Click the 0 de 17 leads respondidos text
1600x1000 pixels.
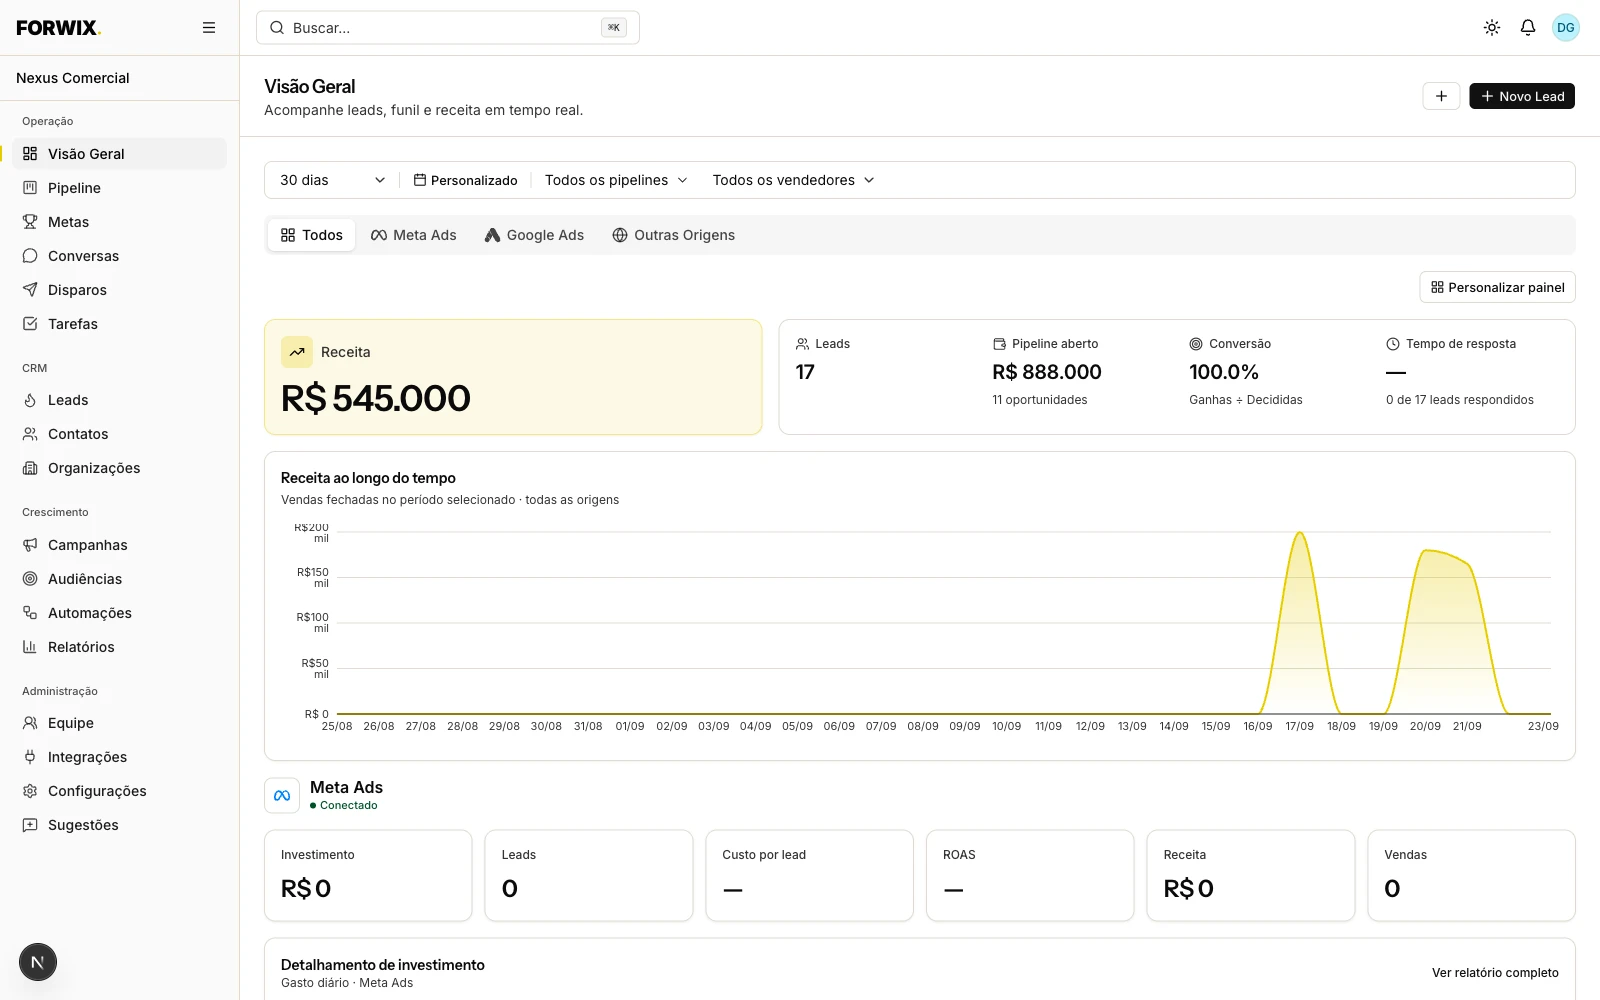point(1460,400)
